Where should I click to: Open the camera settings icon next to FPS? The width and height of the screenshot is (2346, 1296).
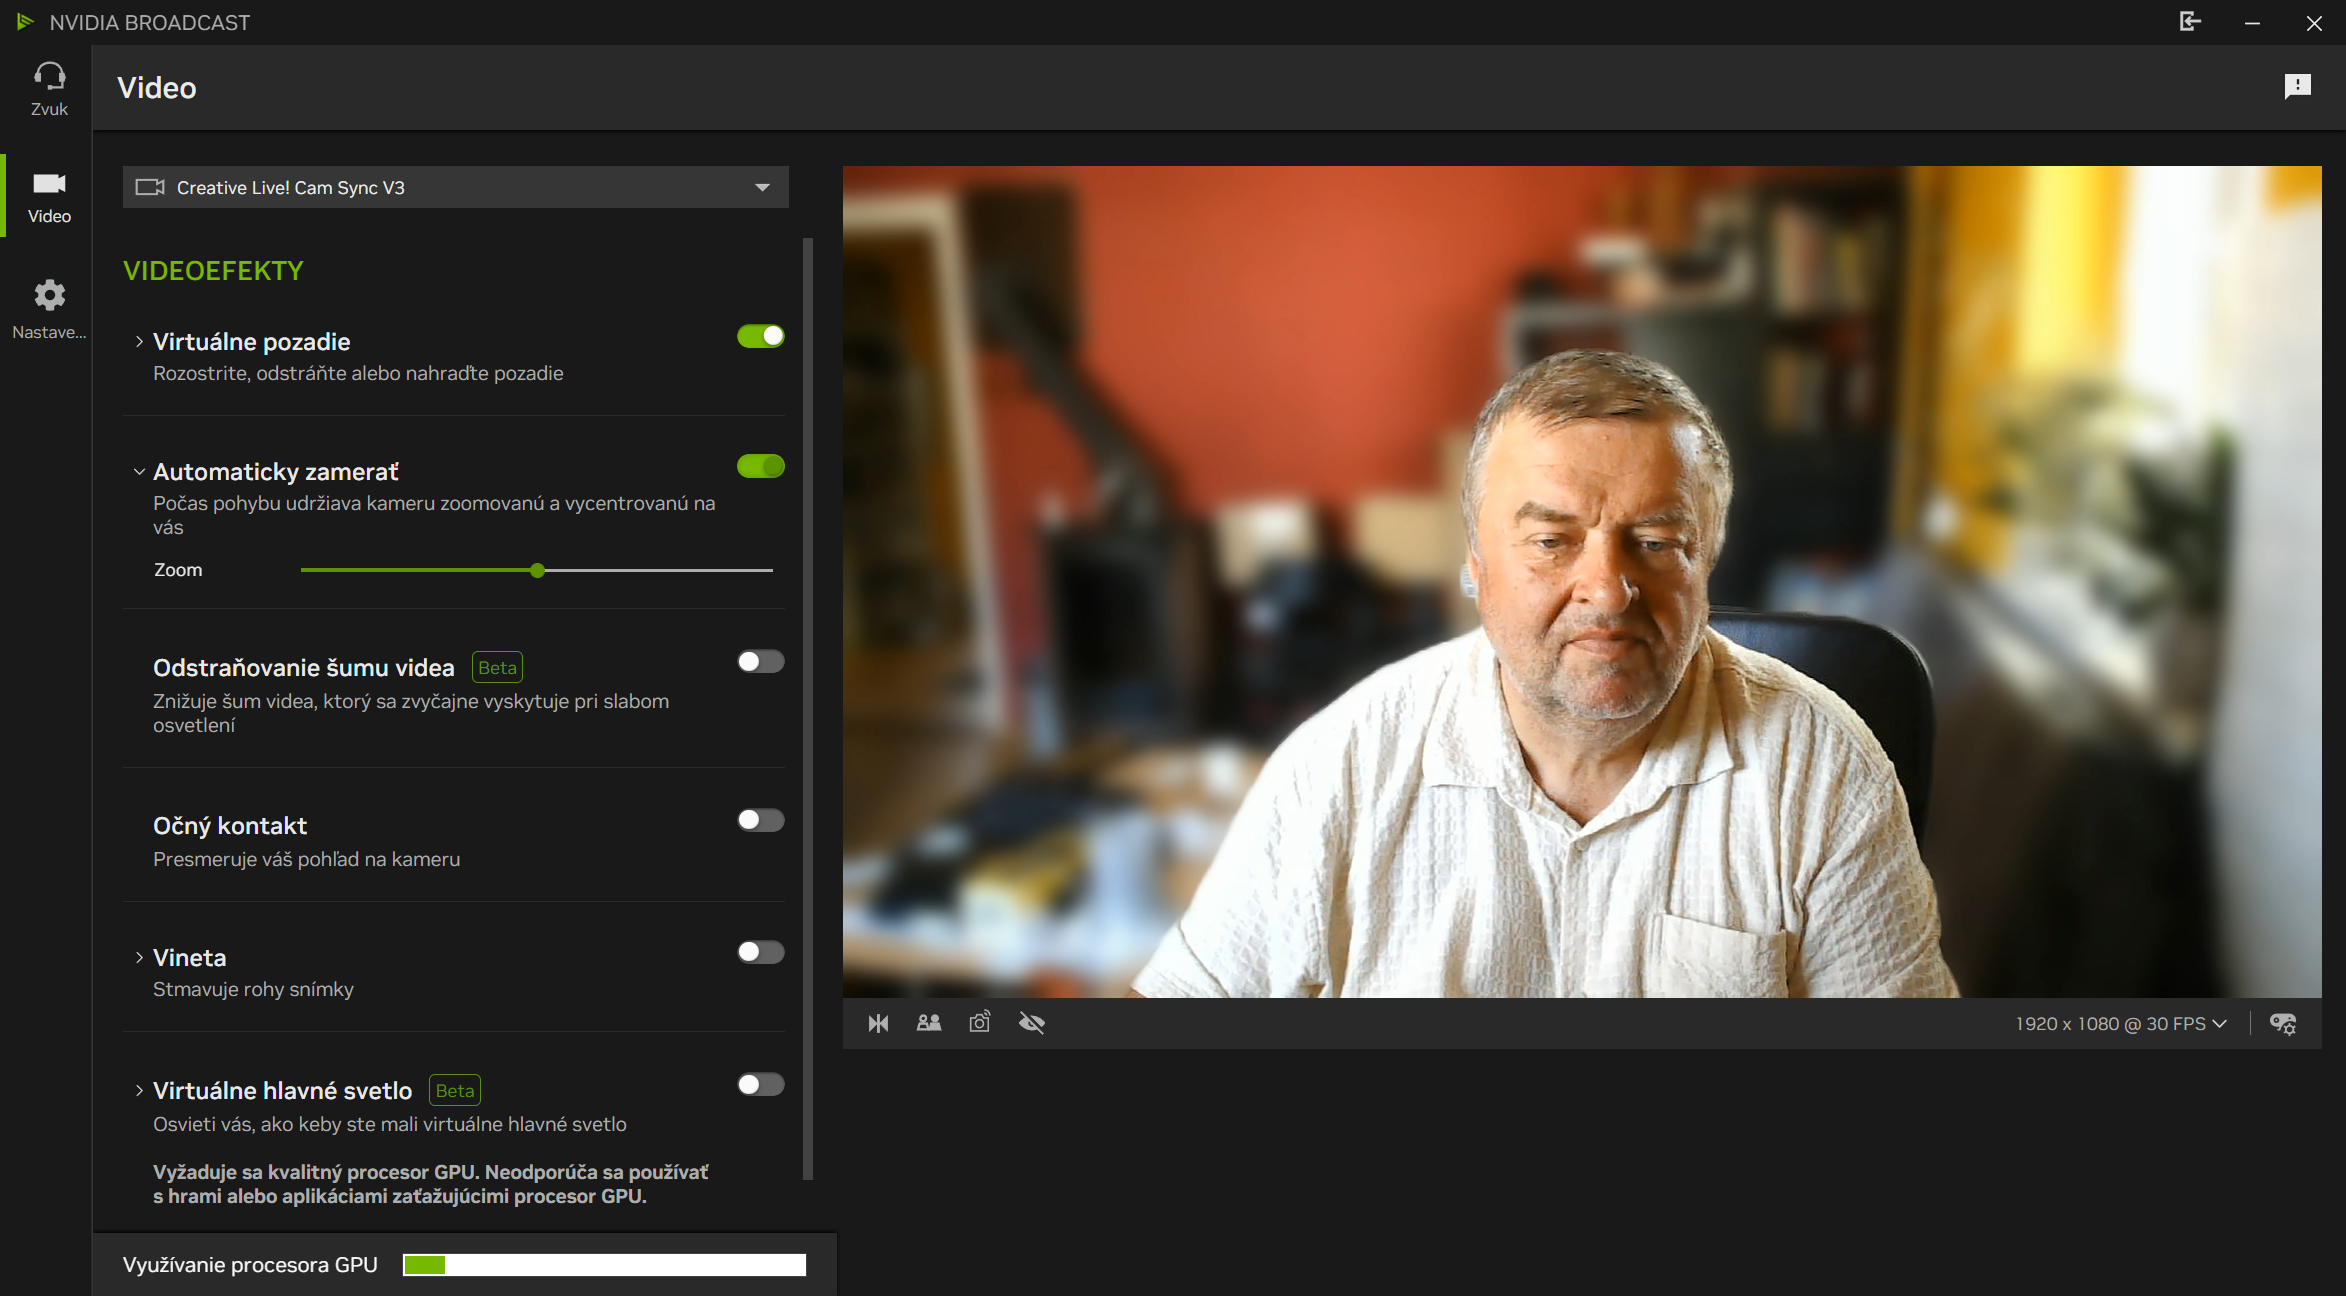pos(2283,1024)
